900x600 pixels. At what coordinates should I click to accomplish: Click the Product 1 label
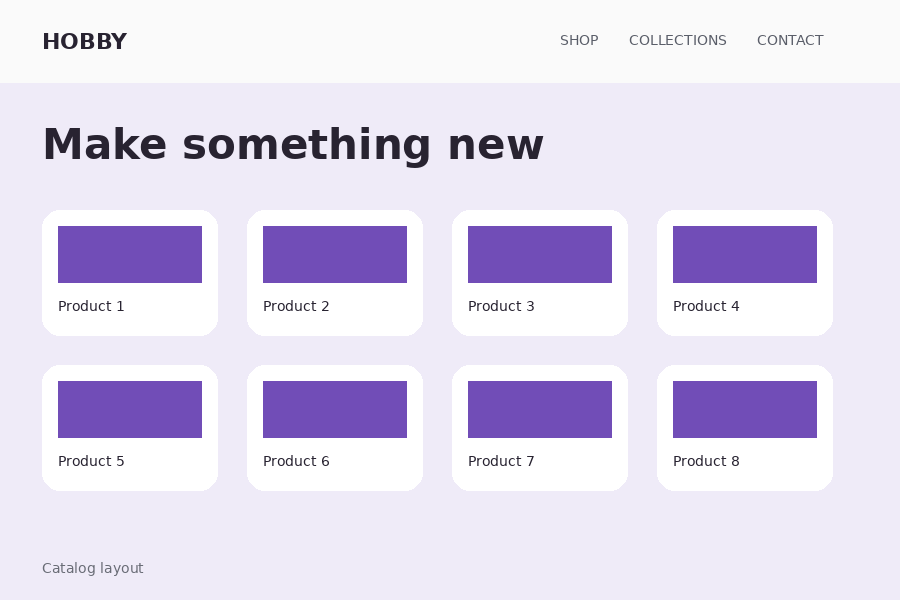(91, 306)
